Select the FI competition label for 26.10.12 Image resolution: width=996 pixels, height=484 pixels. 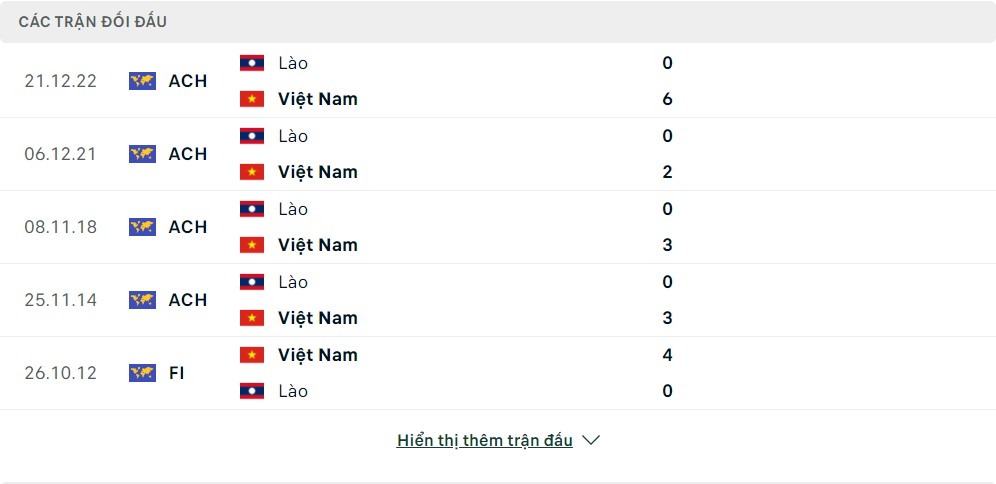[x=177, y=373]
